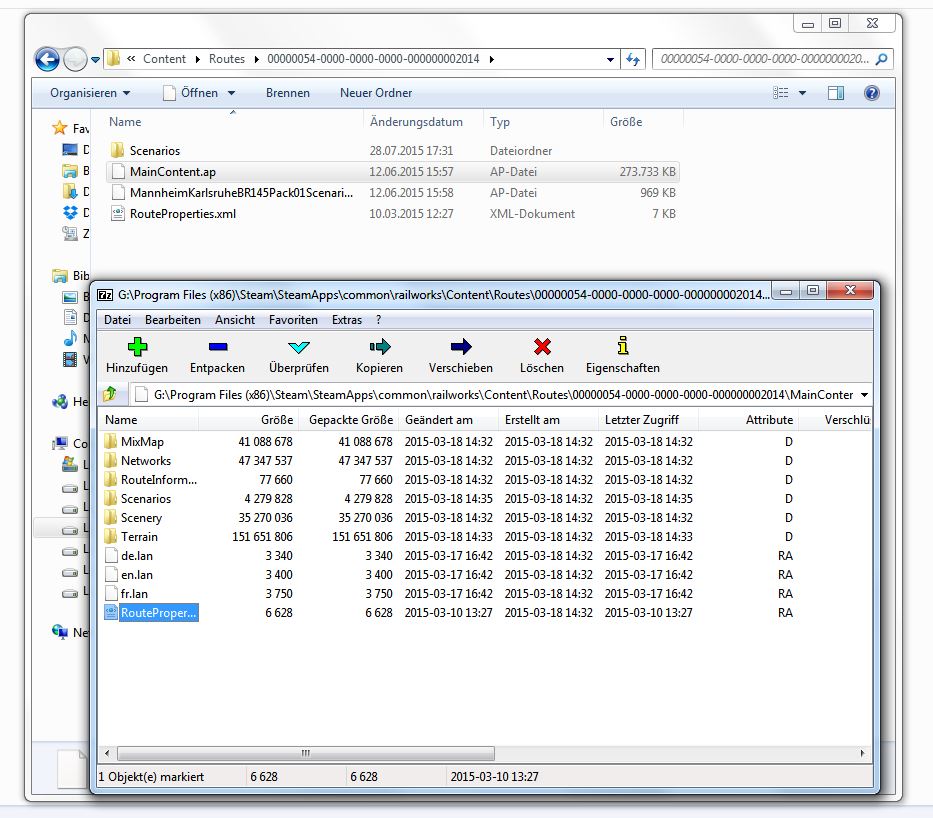Viewport: 933px width, 818px height.
Task: Click the Hinzufügen add icon in 7-Zip
Action: (x=137, y=346)
